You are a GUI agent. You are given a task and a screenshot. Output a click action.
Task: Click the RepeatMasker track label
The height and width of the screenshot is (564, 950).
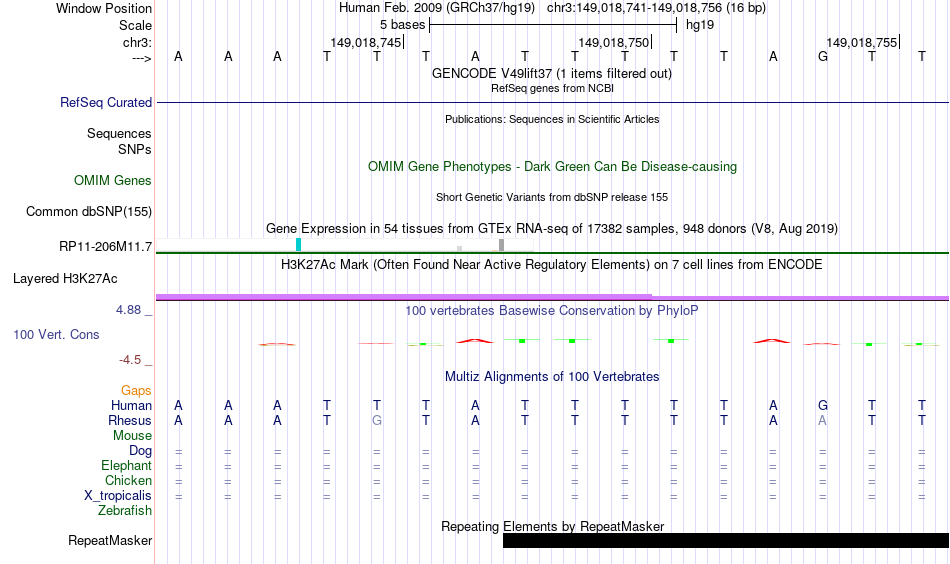coord(110,540)
